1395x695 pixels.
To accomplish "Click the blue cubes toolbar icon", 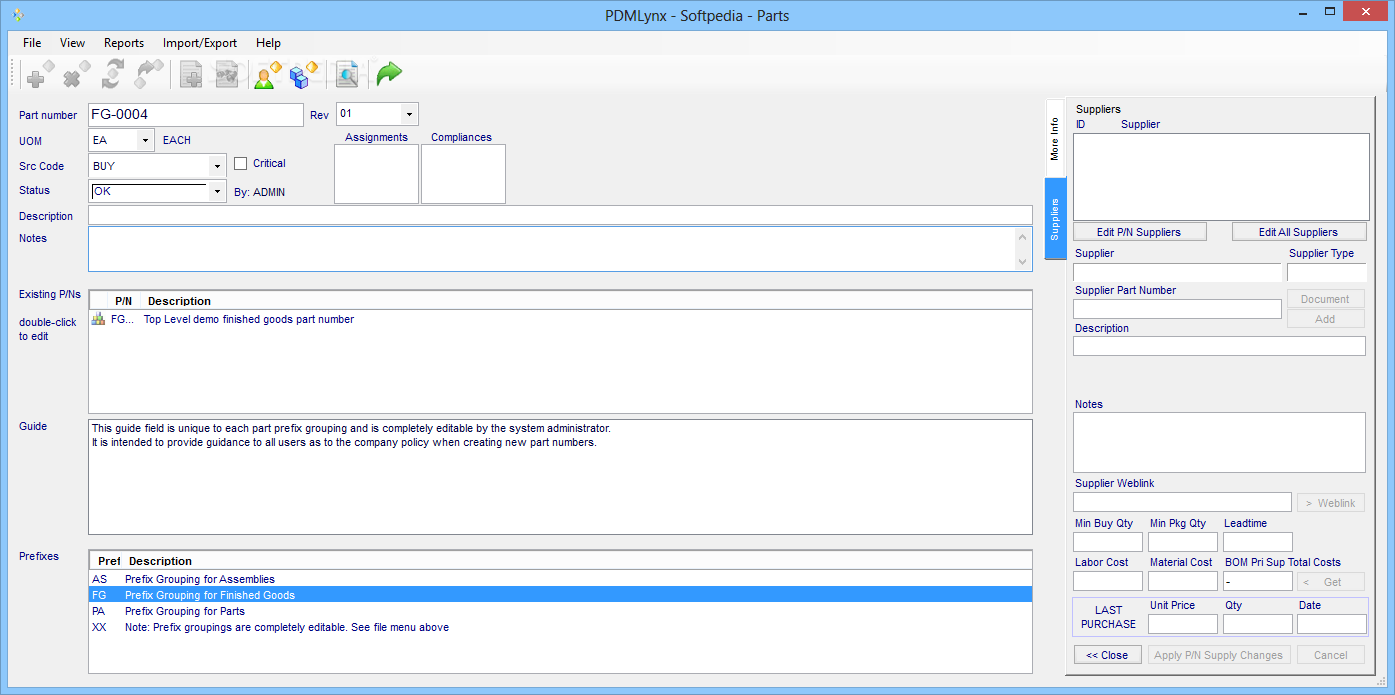I will (x=303, y=74).
